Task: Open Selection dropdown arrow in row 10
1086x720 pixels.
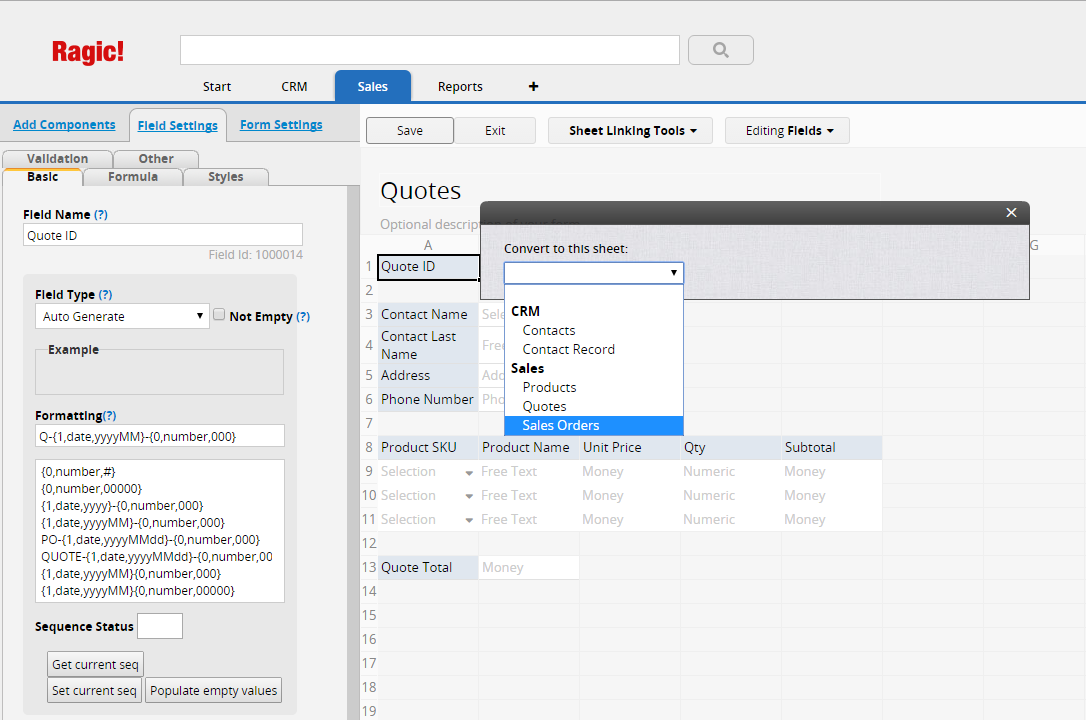Action: (x=469, y=496)
